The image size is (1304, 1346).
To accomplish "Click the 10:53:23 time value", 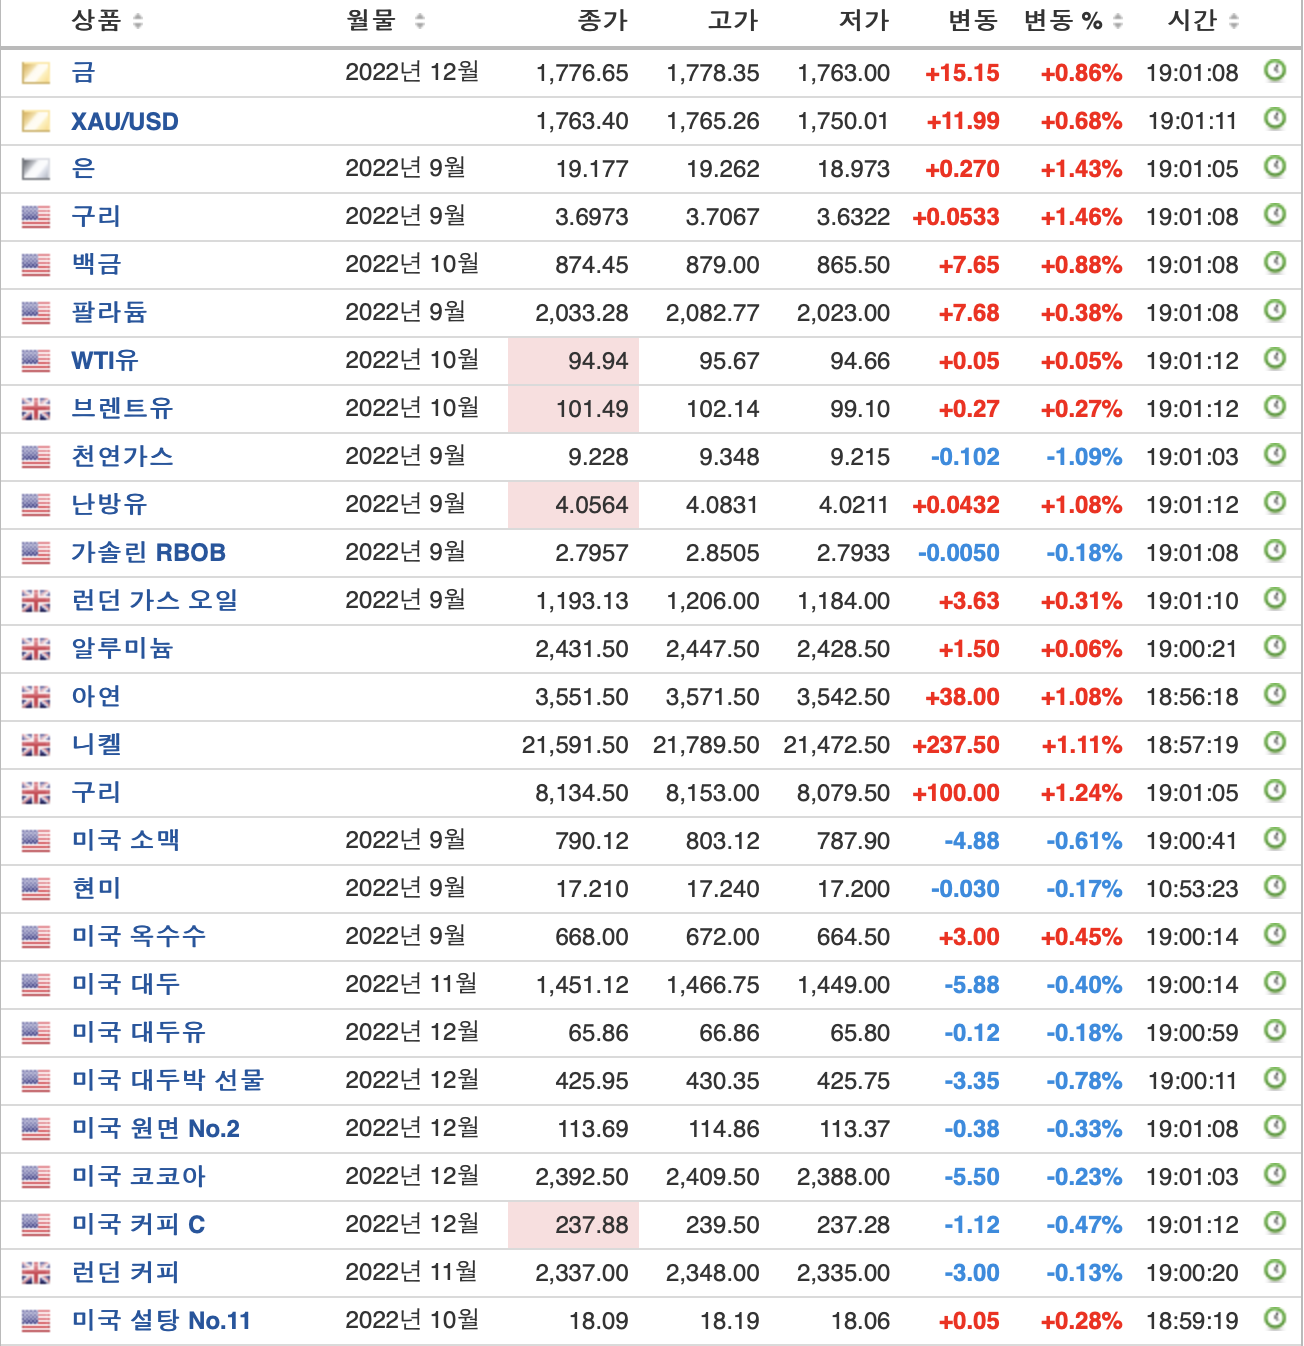I will tap(1192, 889).
